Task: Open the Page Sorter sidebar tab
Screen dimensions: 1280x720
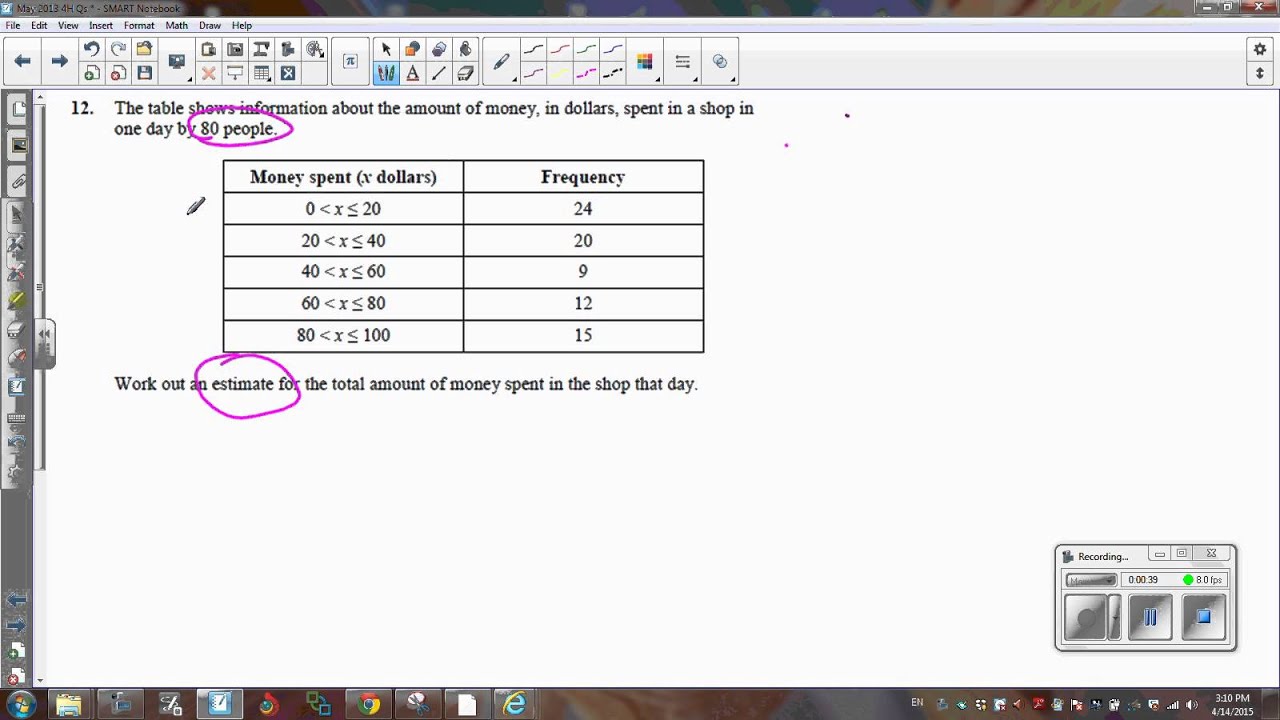Action: [x=18, y=109]
